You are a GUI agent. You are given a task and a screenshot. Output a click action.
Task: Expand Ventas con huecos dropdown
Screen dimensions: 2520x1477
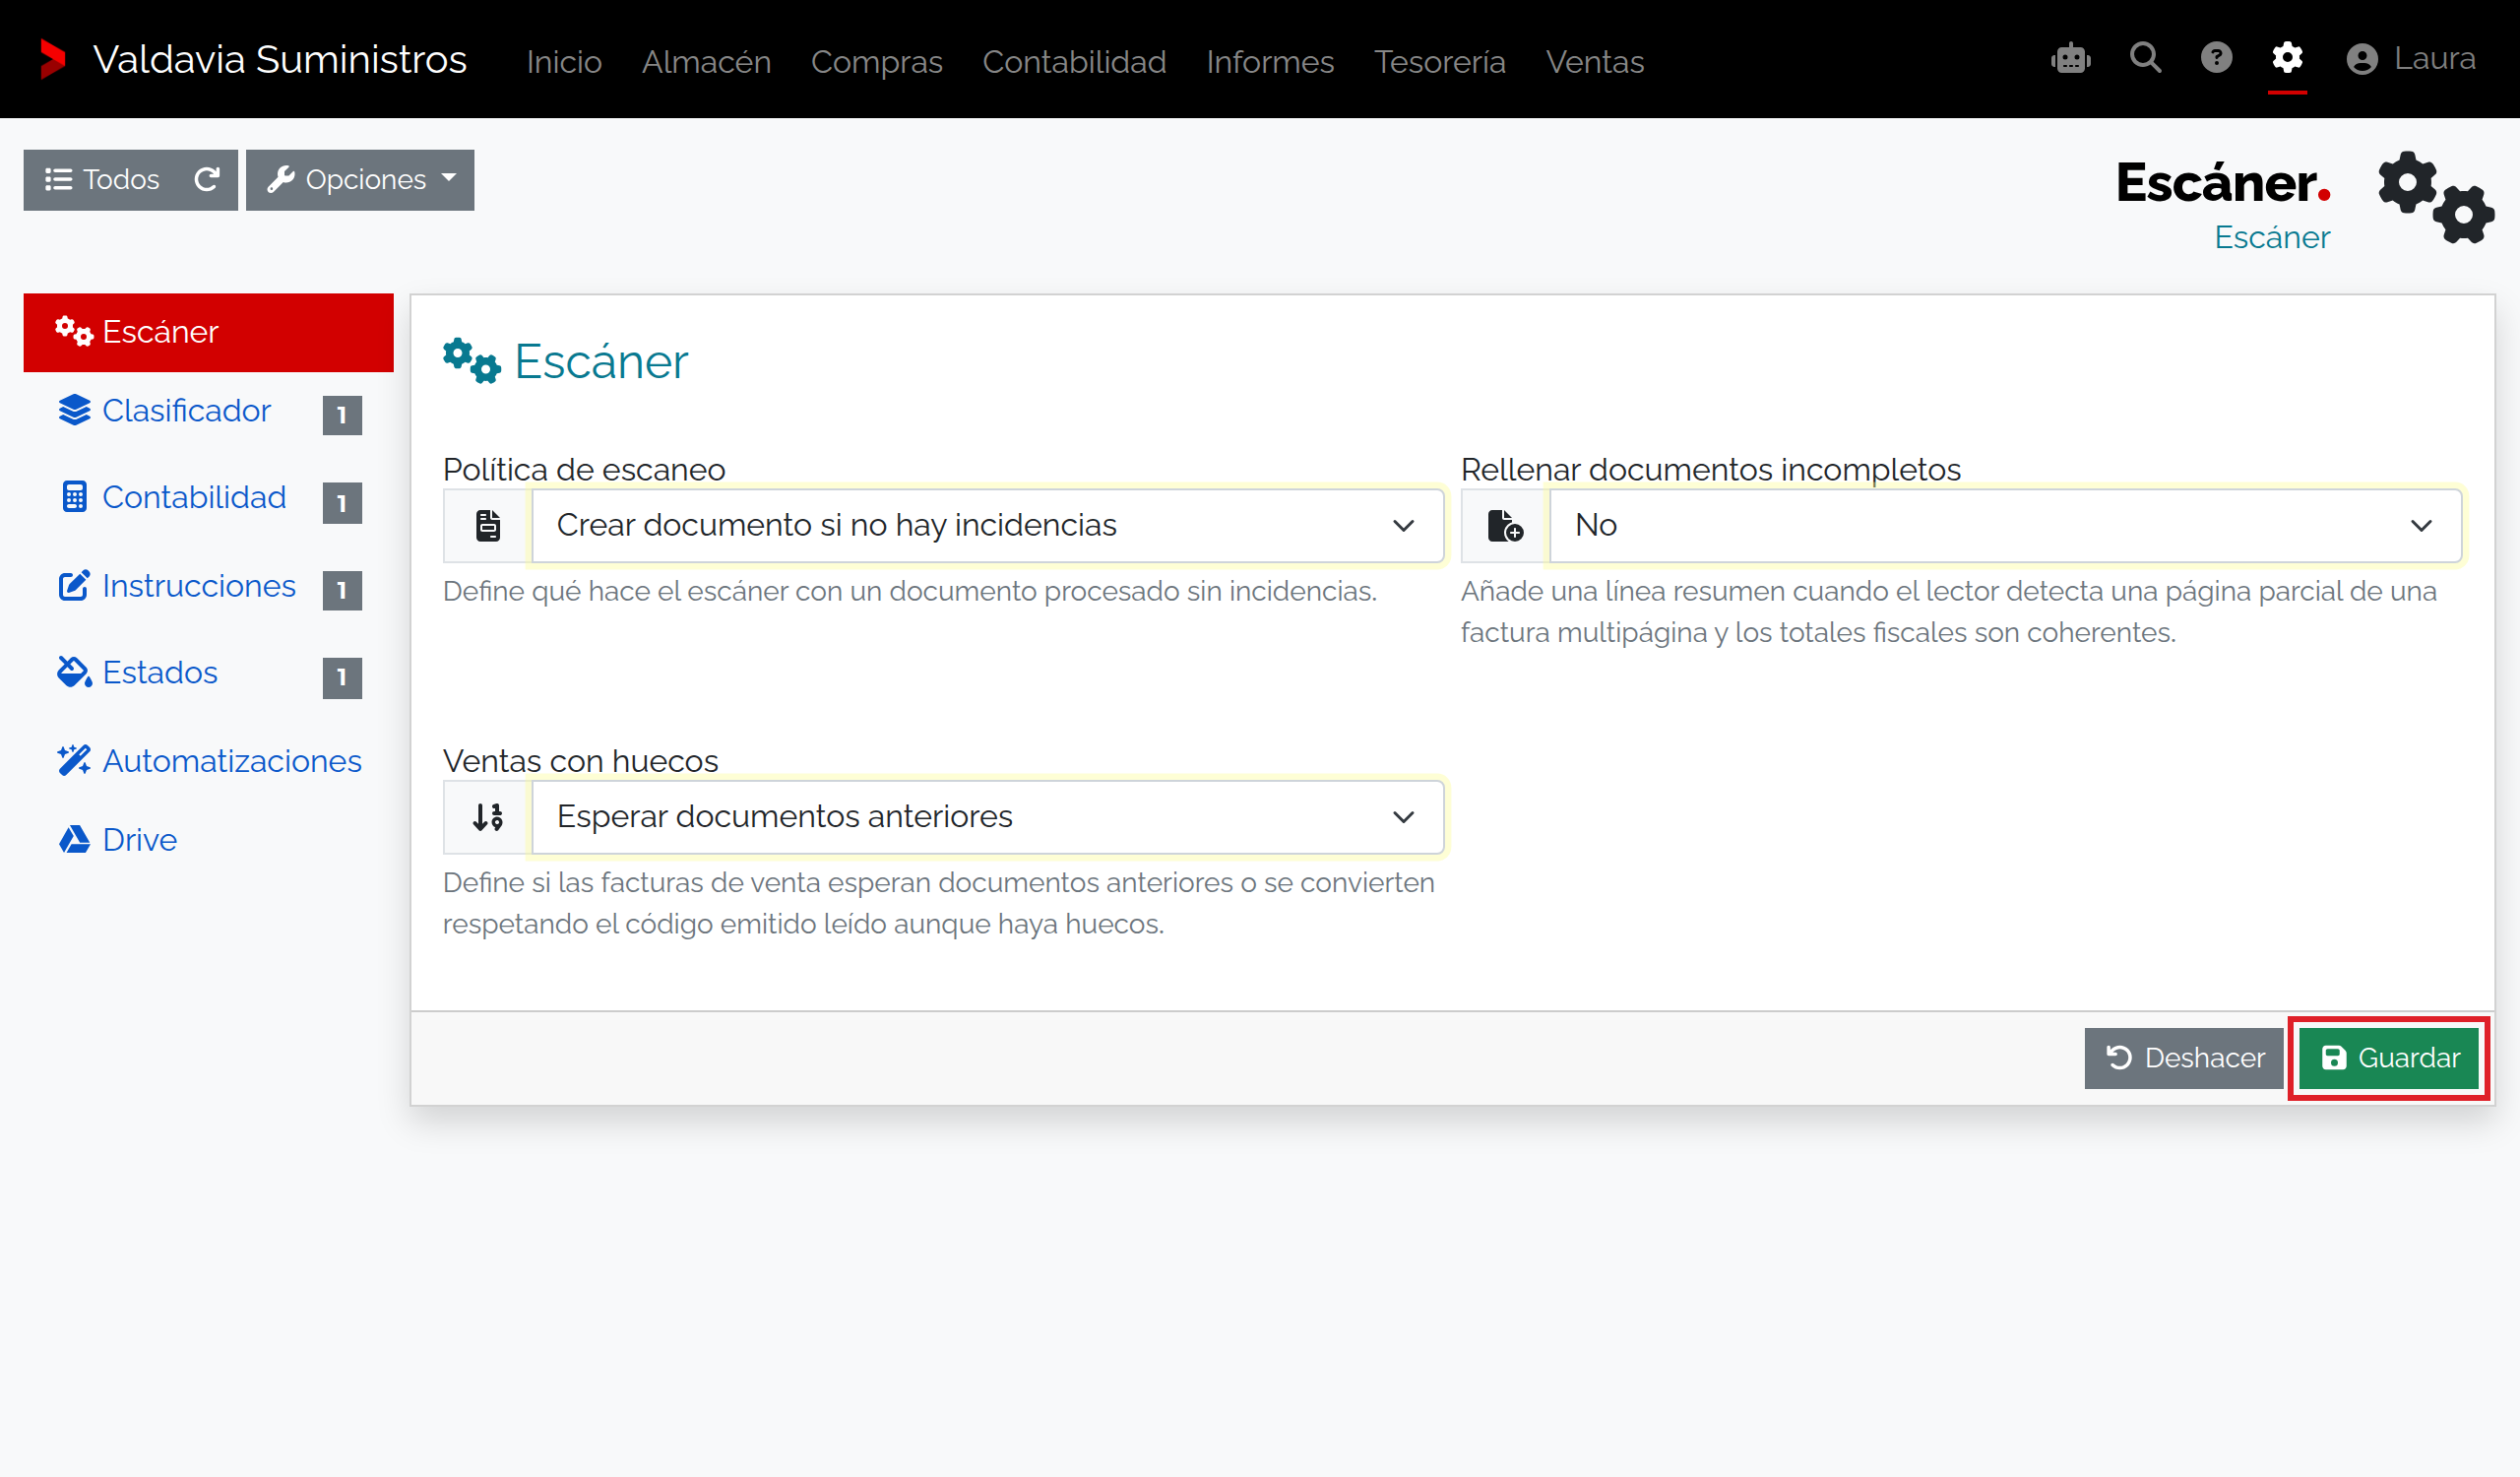pos(987,817)
